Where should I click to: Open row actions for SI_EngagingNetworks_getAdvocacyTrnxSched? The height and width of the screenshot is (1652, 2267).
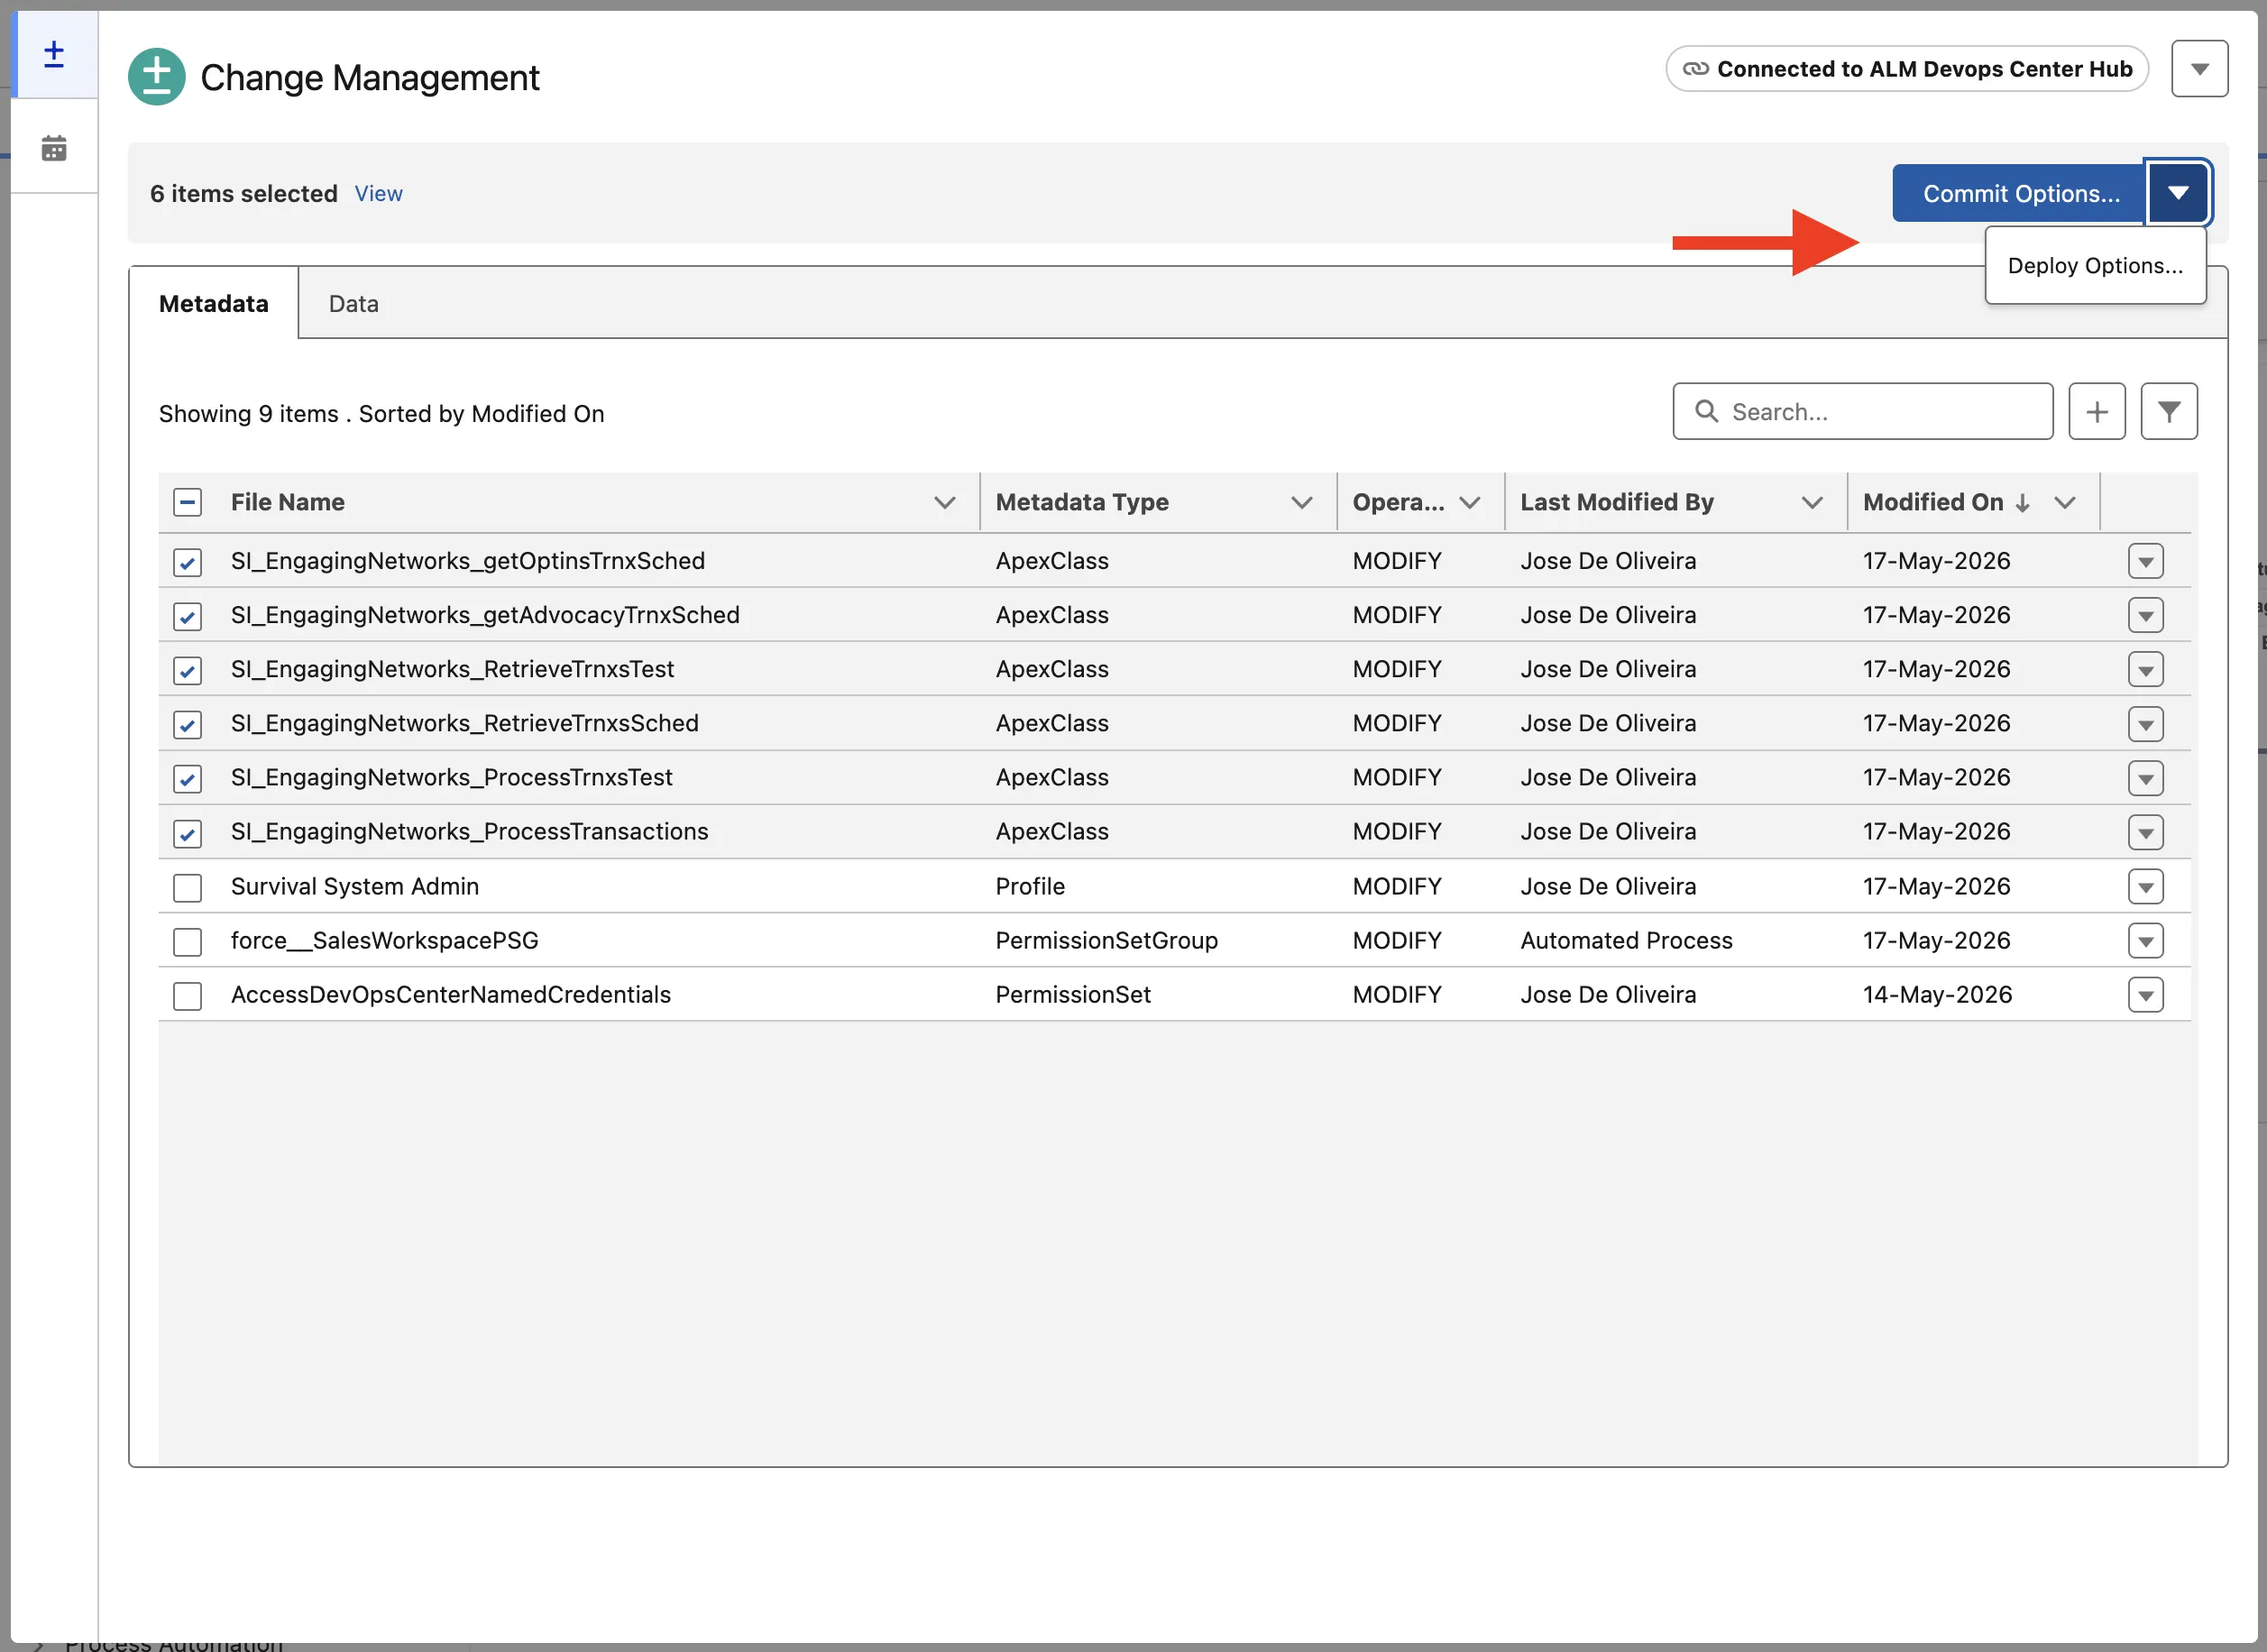(x=2145, y=615)
